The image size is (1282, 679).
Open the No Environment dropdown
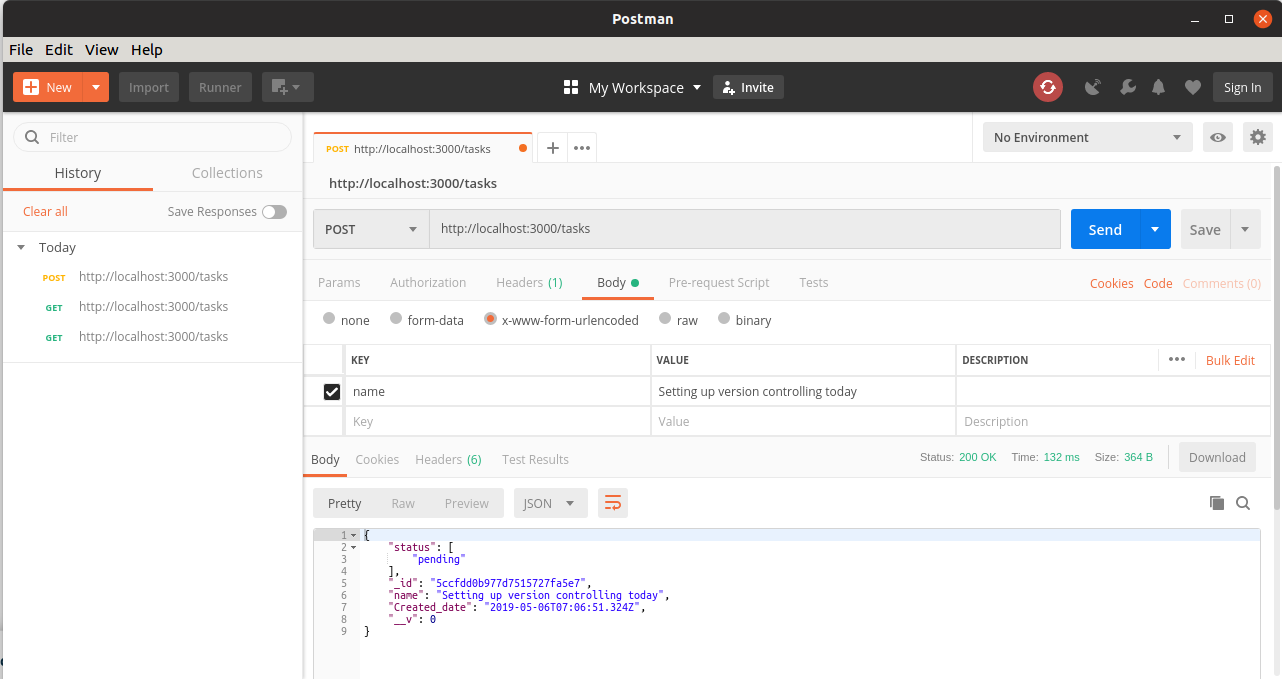(1088, 137)
